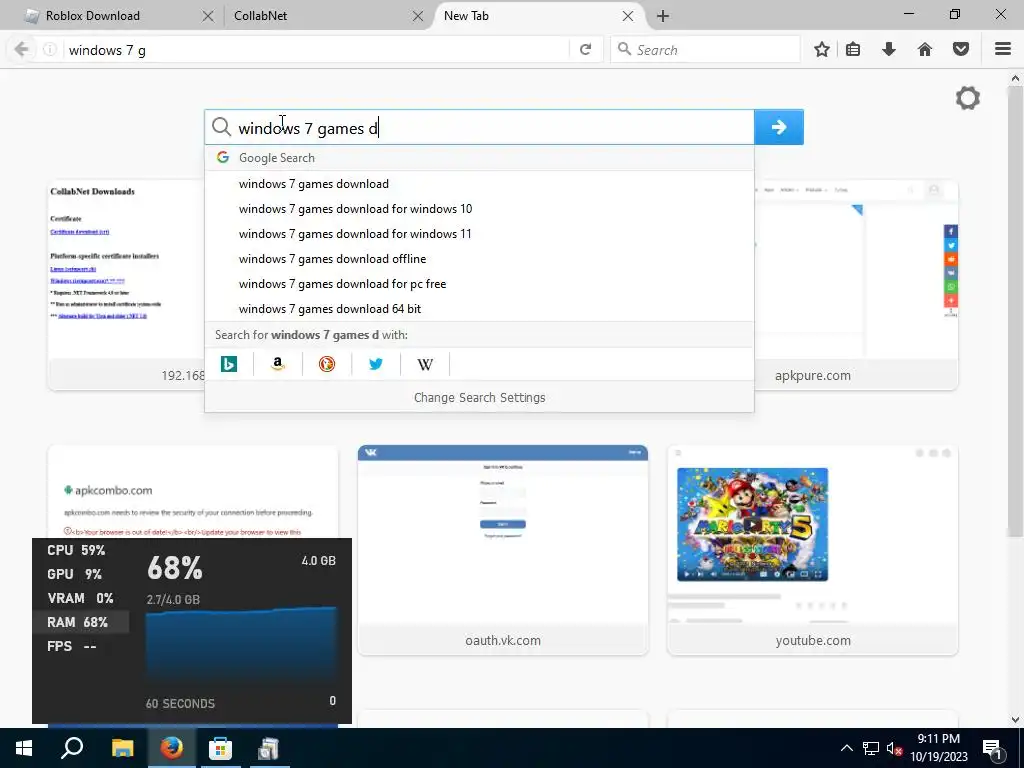1024x768 pixels.
Task: Search with the Amazon engine icon
Action: point(278,364)
